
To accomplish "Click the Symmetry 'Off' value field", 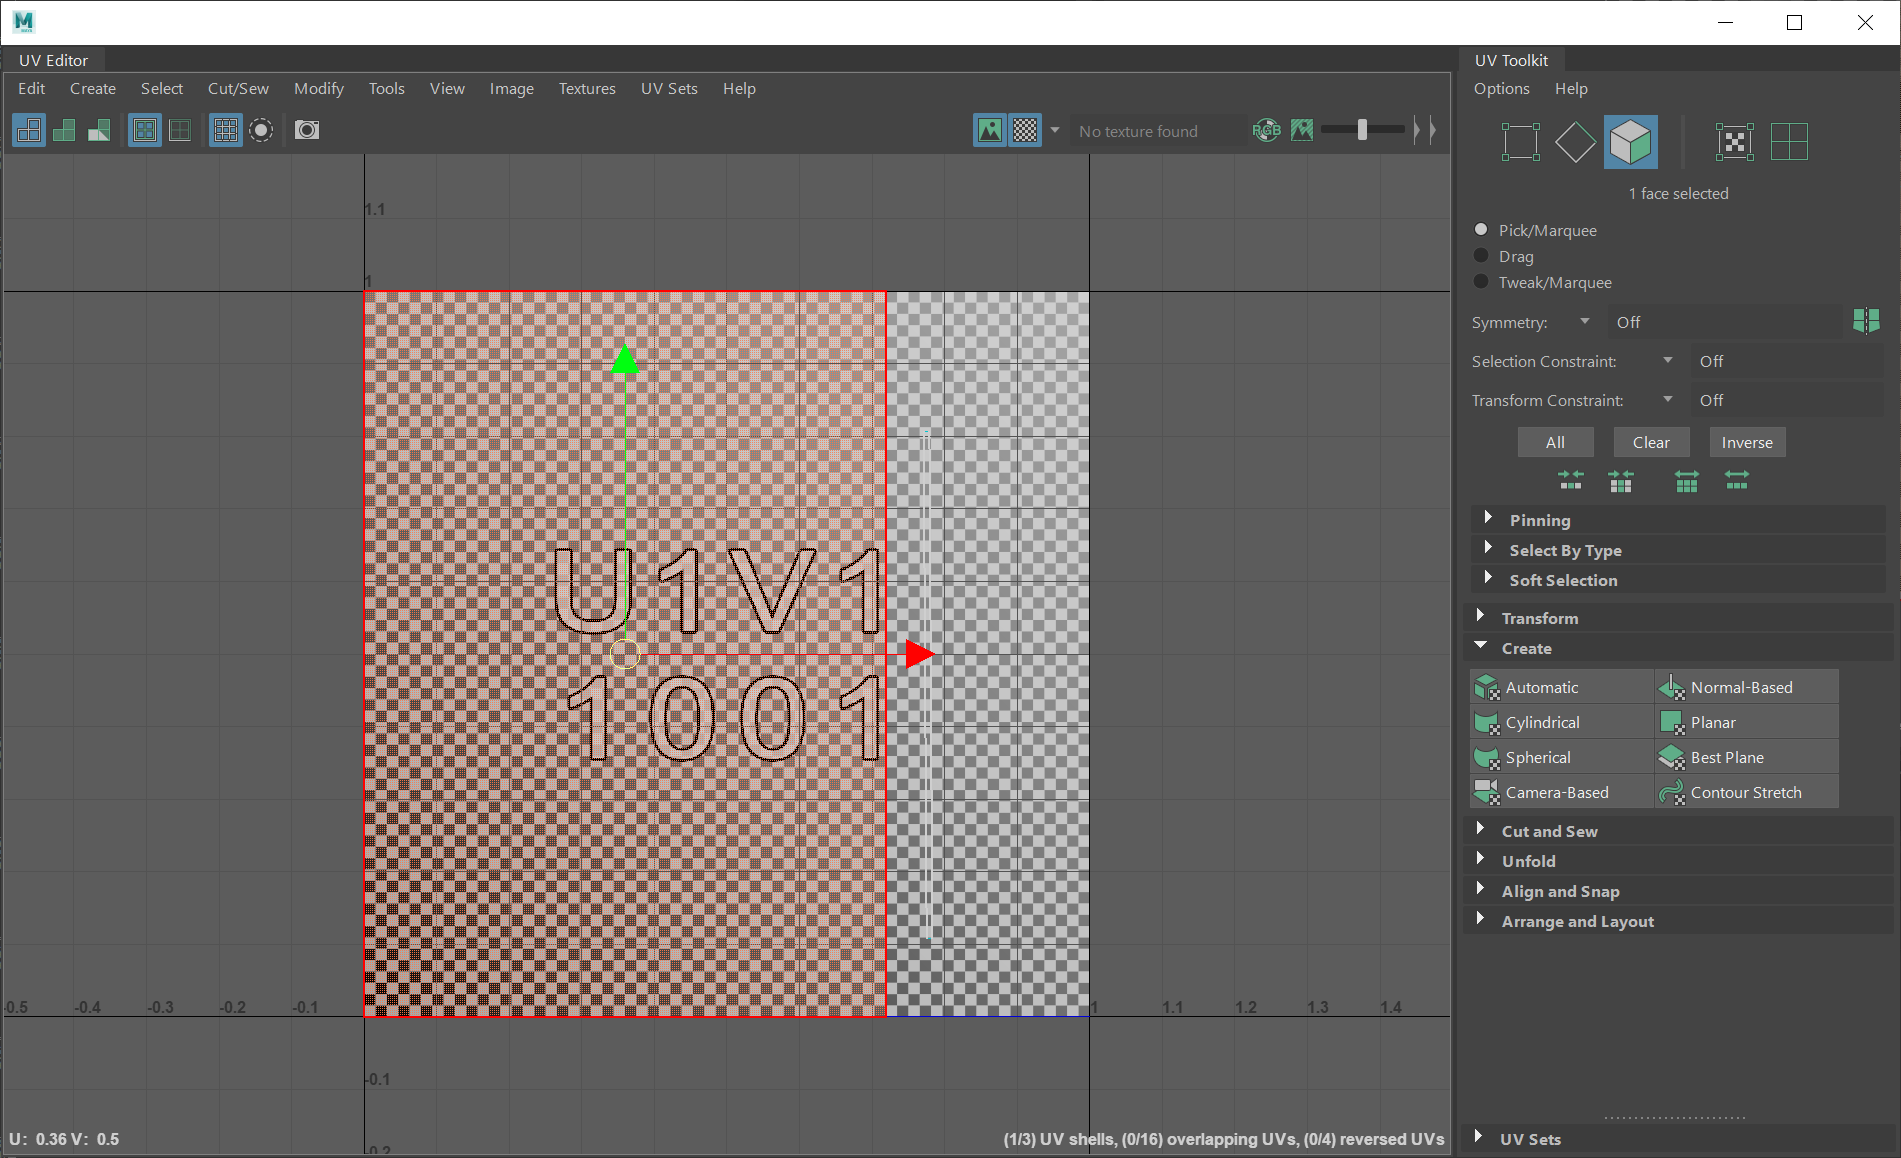I will point(1725,322).
